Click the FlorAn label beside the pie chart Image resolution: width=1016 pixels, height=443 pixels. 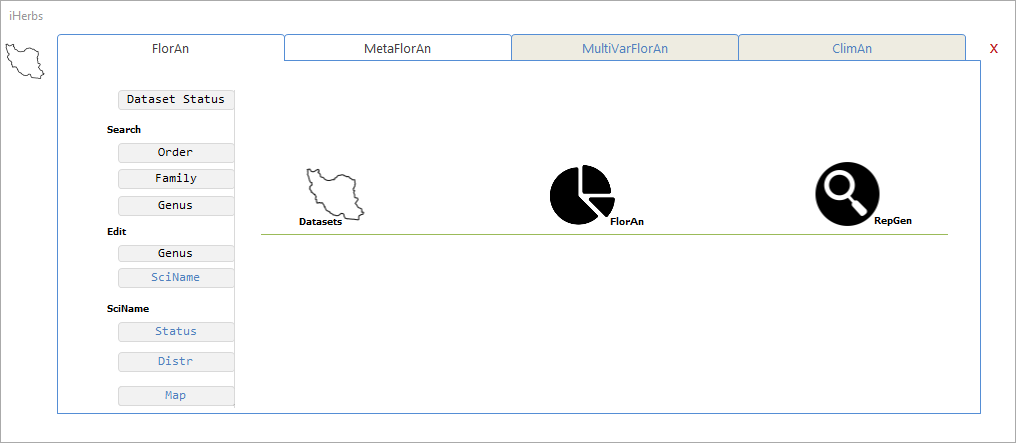(x=627, y=222)
